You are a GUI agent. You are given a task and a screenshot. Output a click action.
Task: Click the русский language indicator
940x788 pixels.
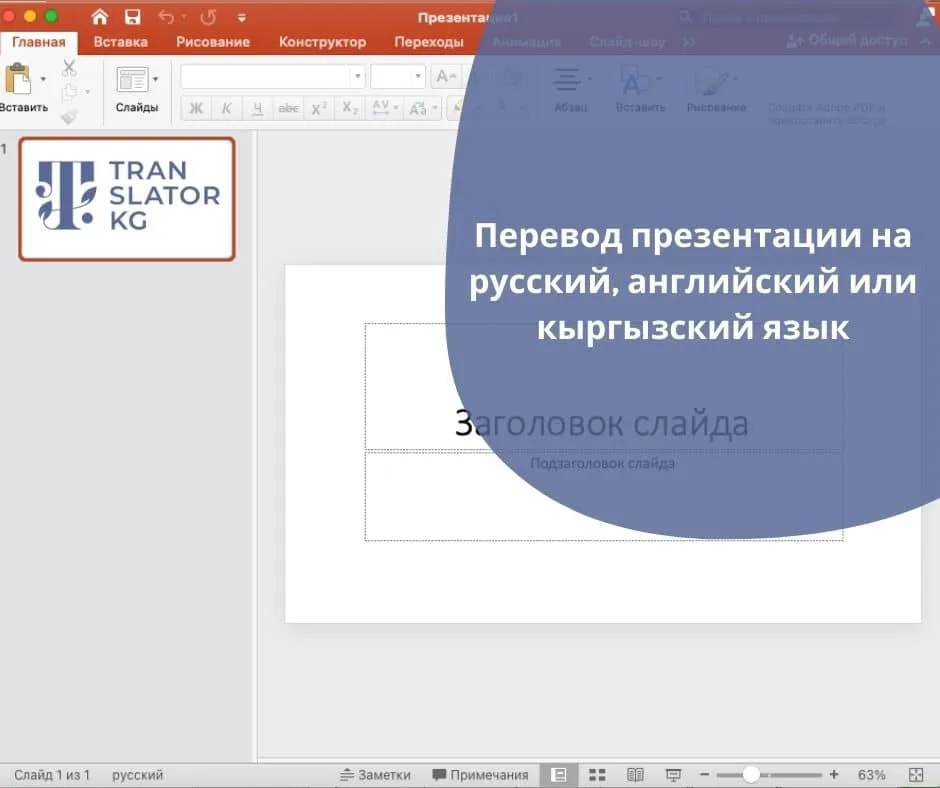click(137, 775)
